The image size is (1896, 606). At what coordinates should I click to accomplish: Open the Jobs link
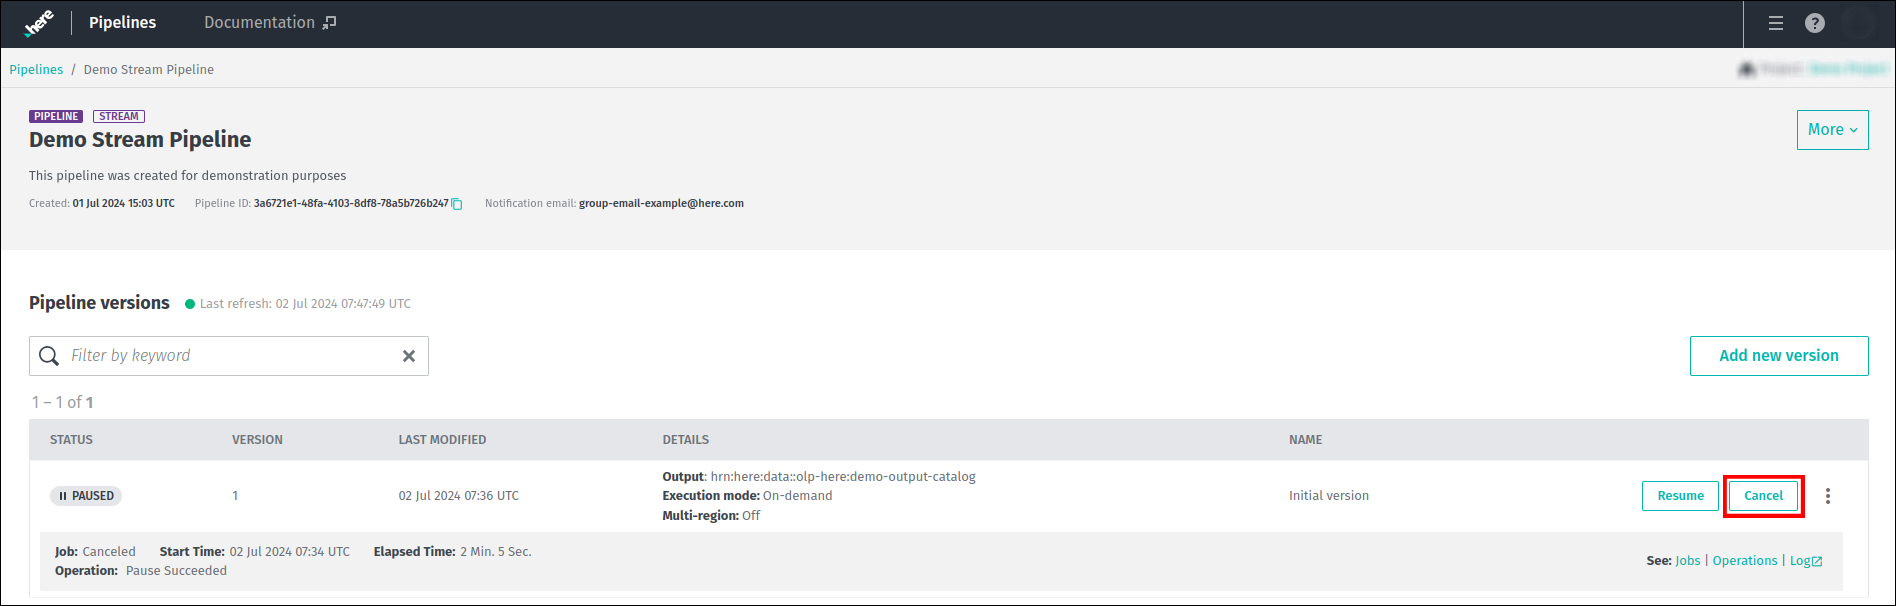pyautogui.click(x=1688, y=561)
